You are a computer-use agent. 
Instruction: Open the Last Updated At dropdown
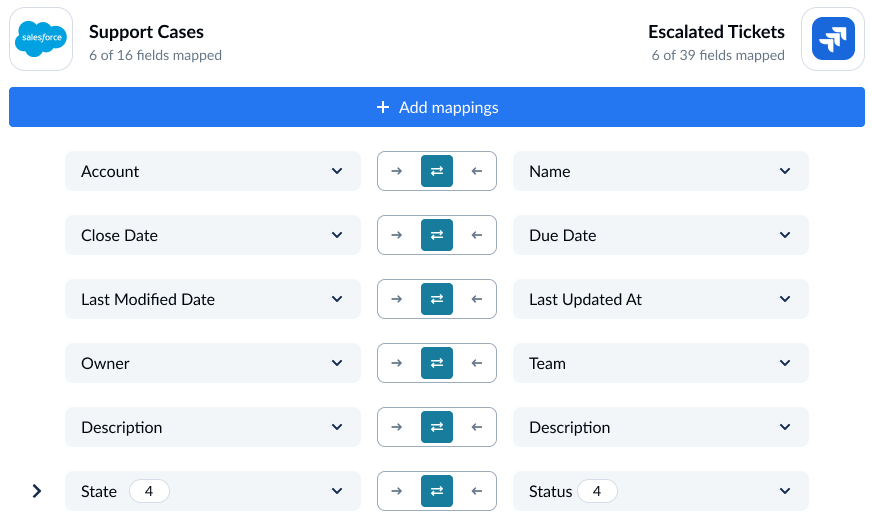coord(660,299)
